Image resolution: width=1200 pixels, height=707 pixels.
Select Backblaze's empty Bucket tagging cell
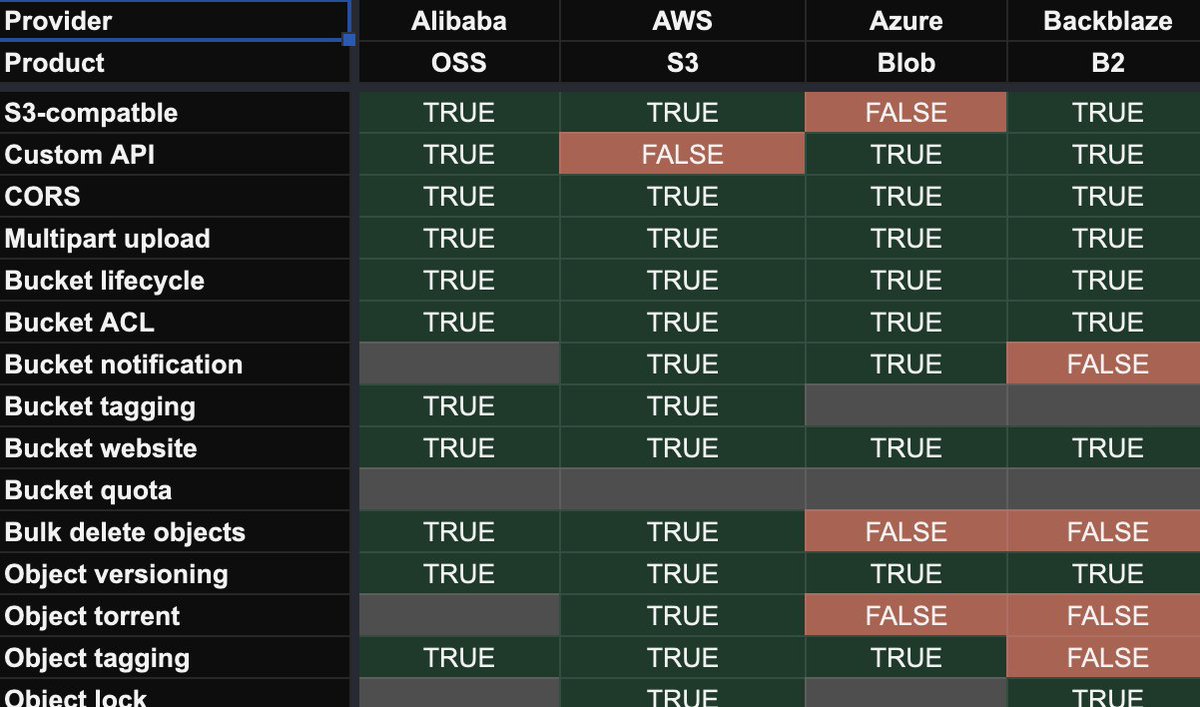click(1104, 406)
